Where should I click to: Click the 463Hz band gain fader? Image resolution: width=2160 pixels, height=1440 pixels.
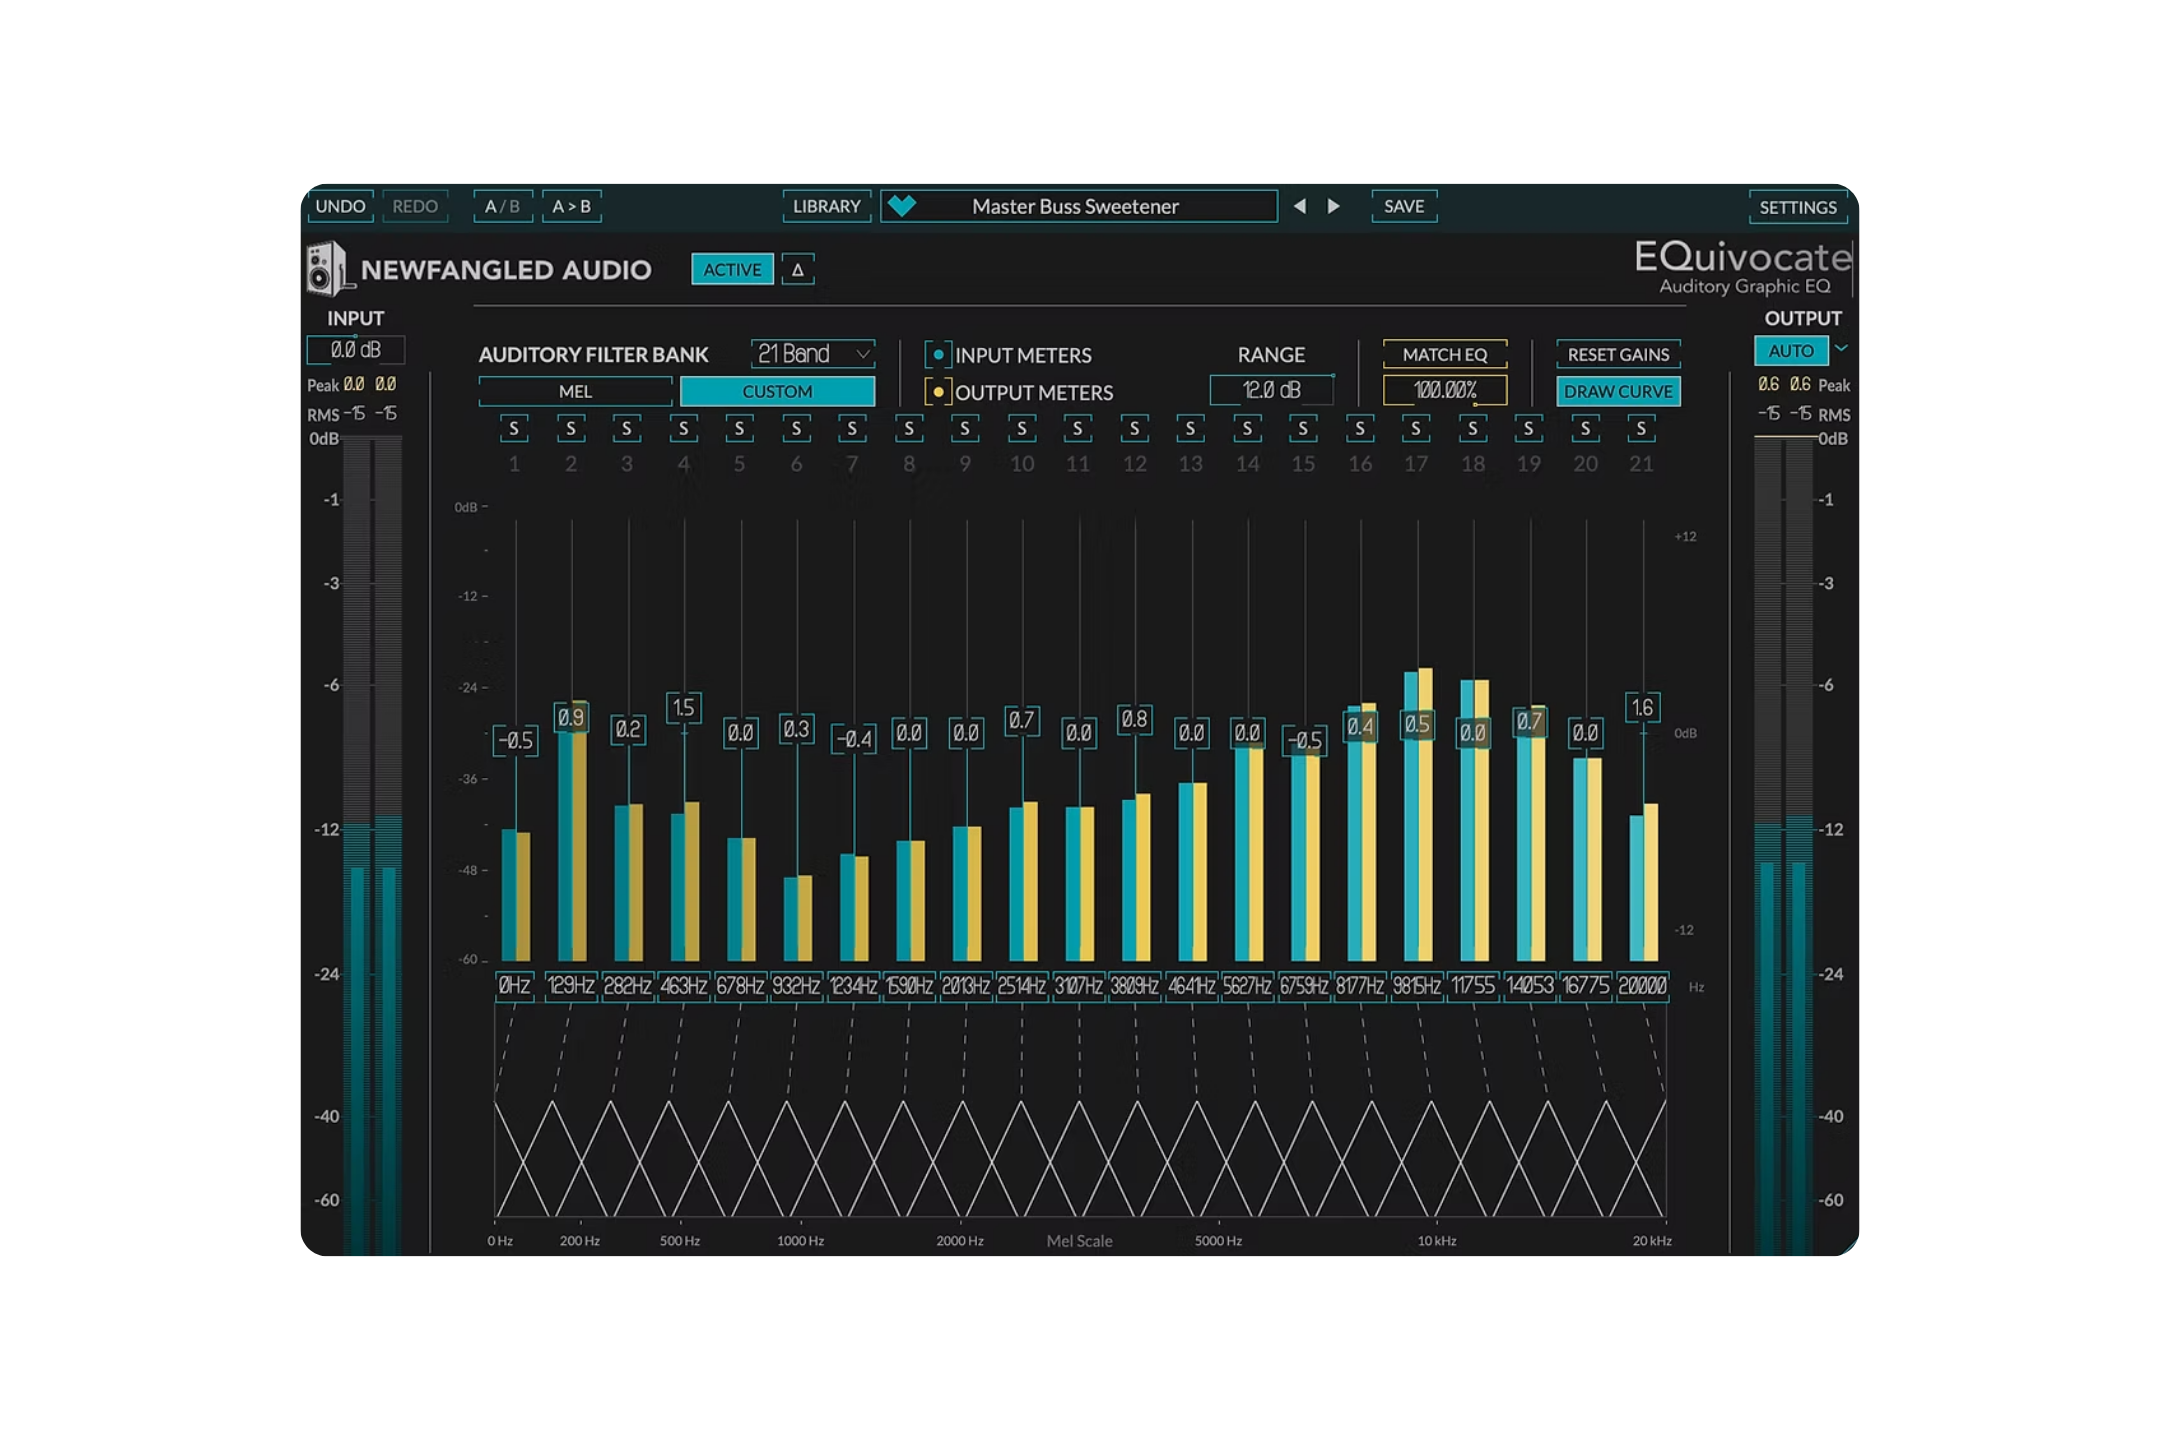(x=684, y=707)
